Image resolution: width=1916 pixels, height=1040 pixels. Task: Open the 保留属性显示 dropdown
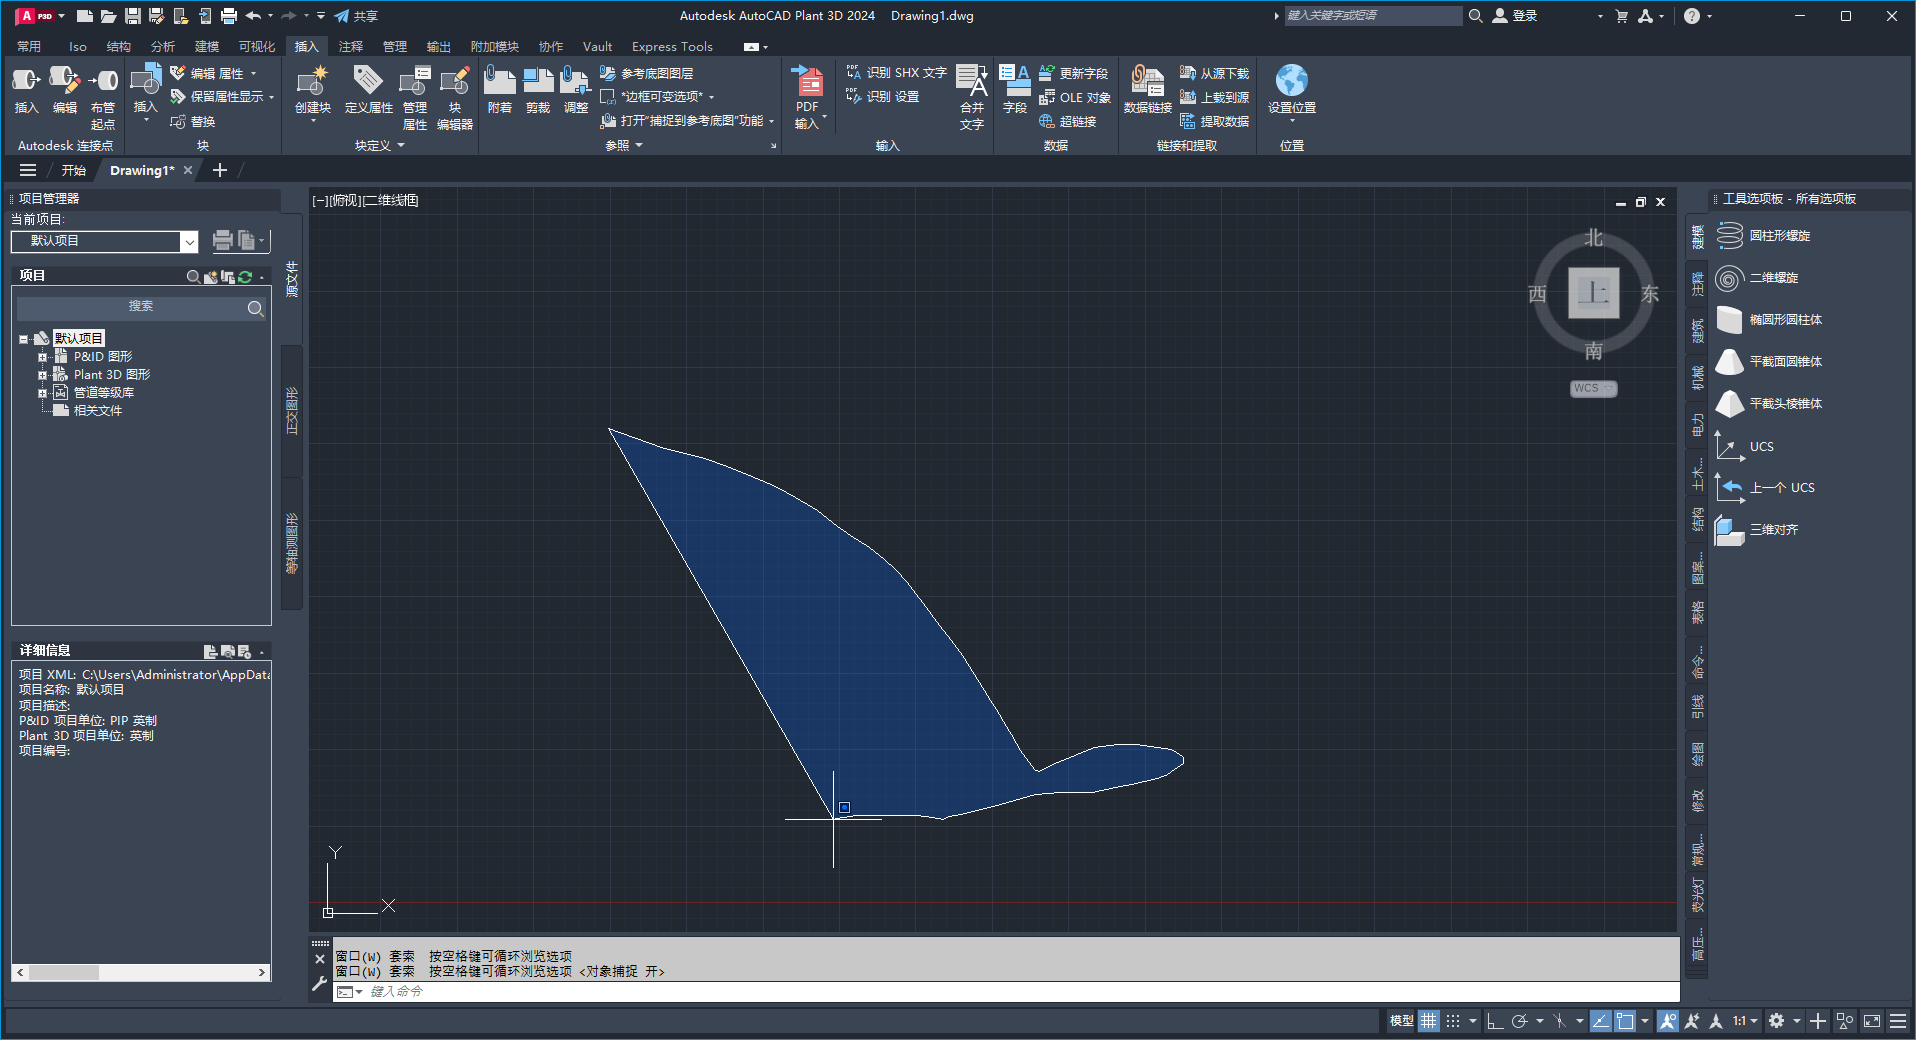point(271,97)
